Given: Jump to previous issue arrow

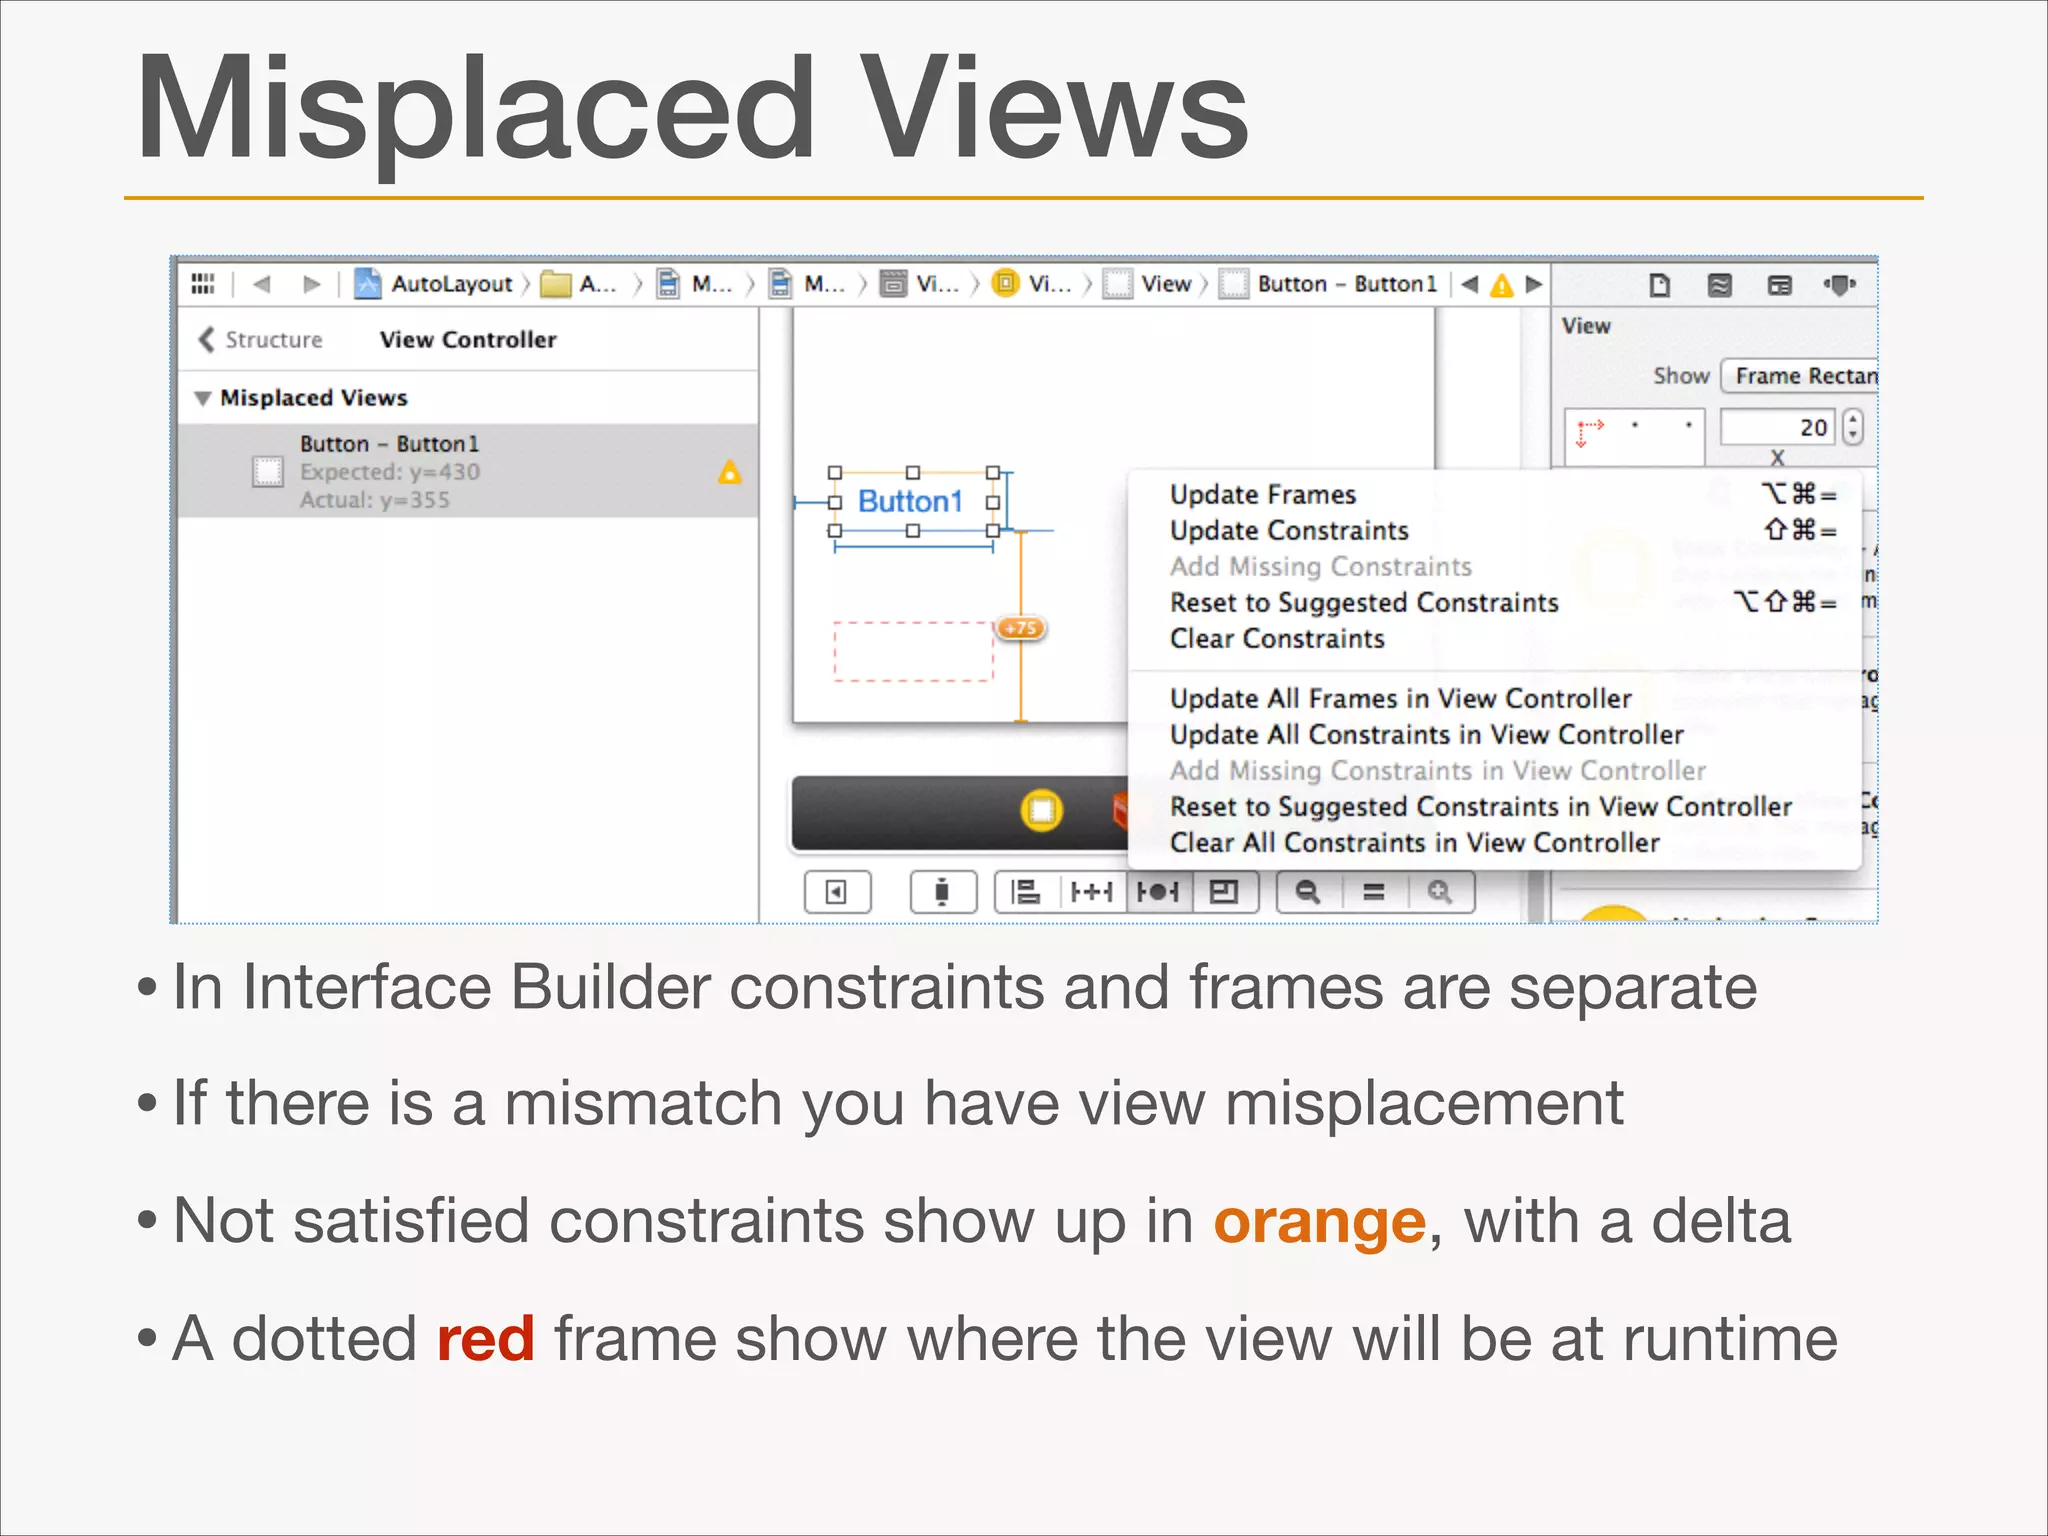Looking at the screenshot, I should (x=1469, y=284).
